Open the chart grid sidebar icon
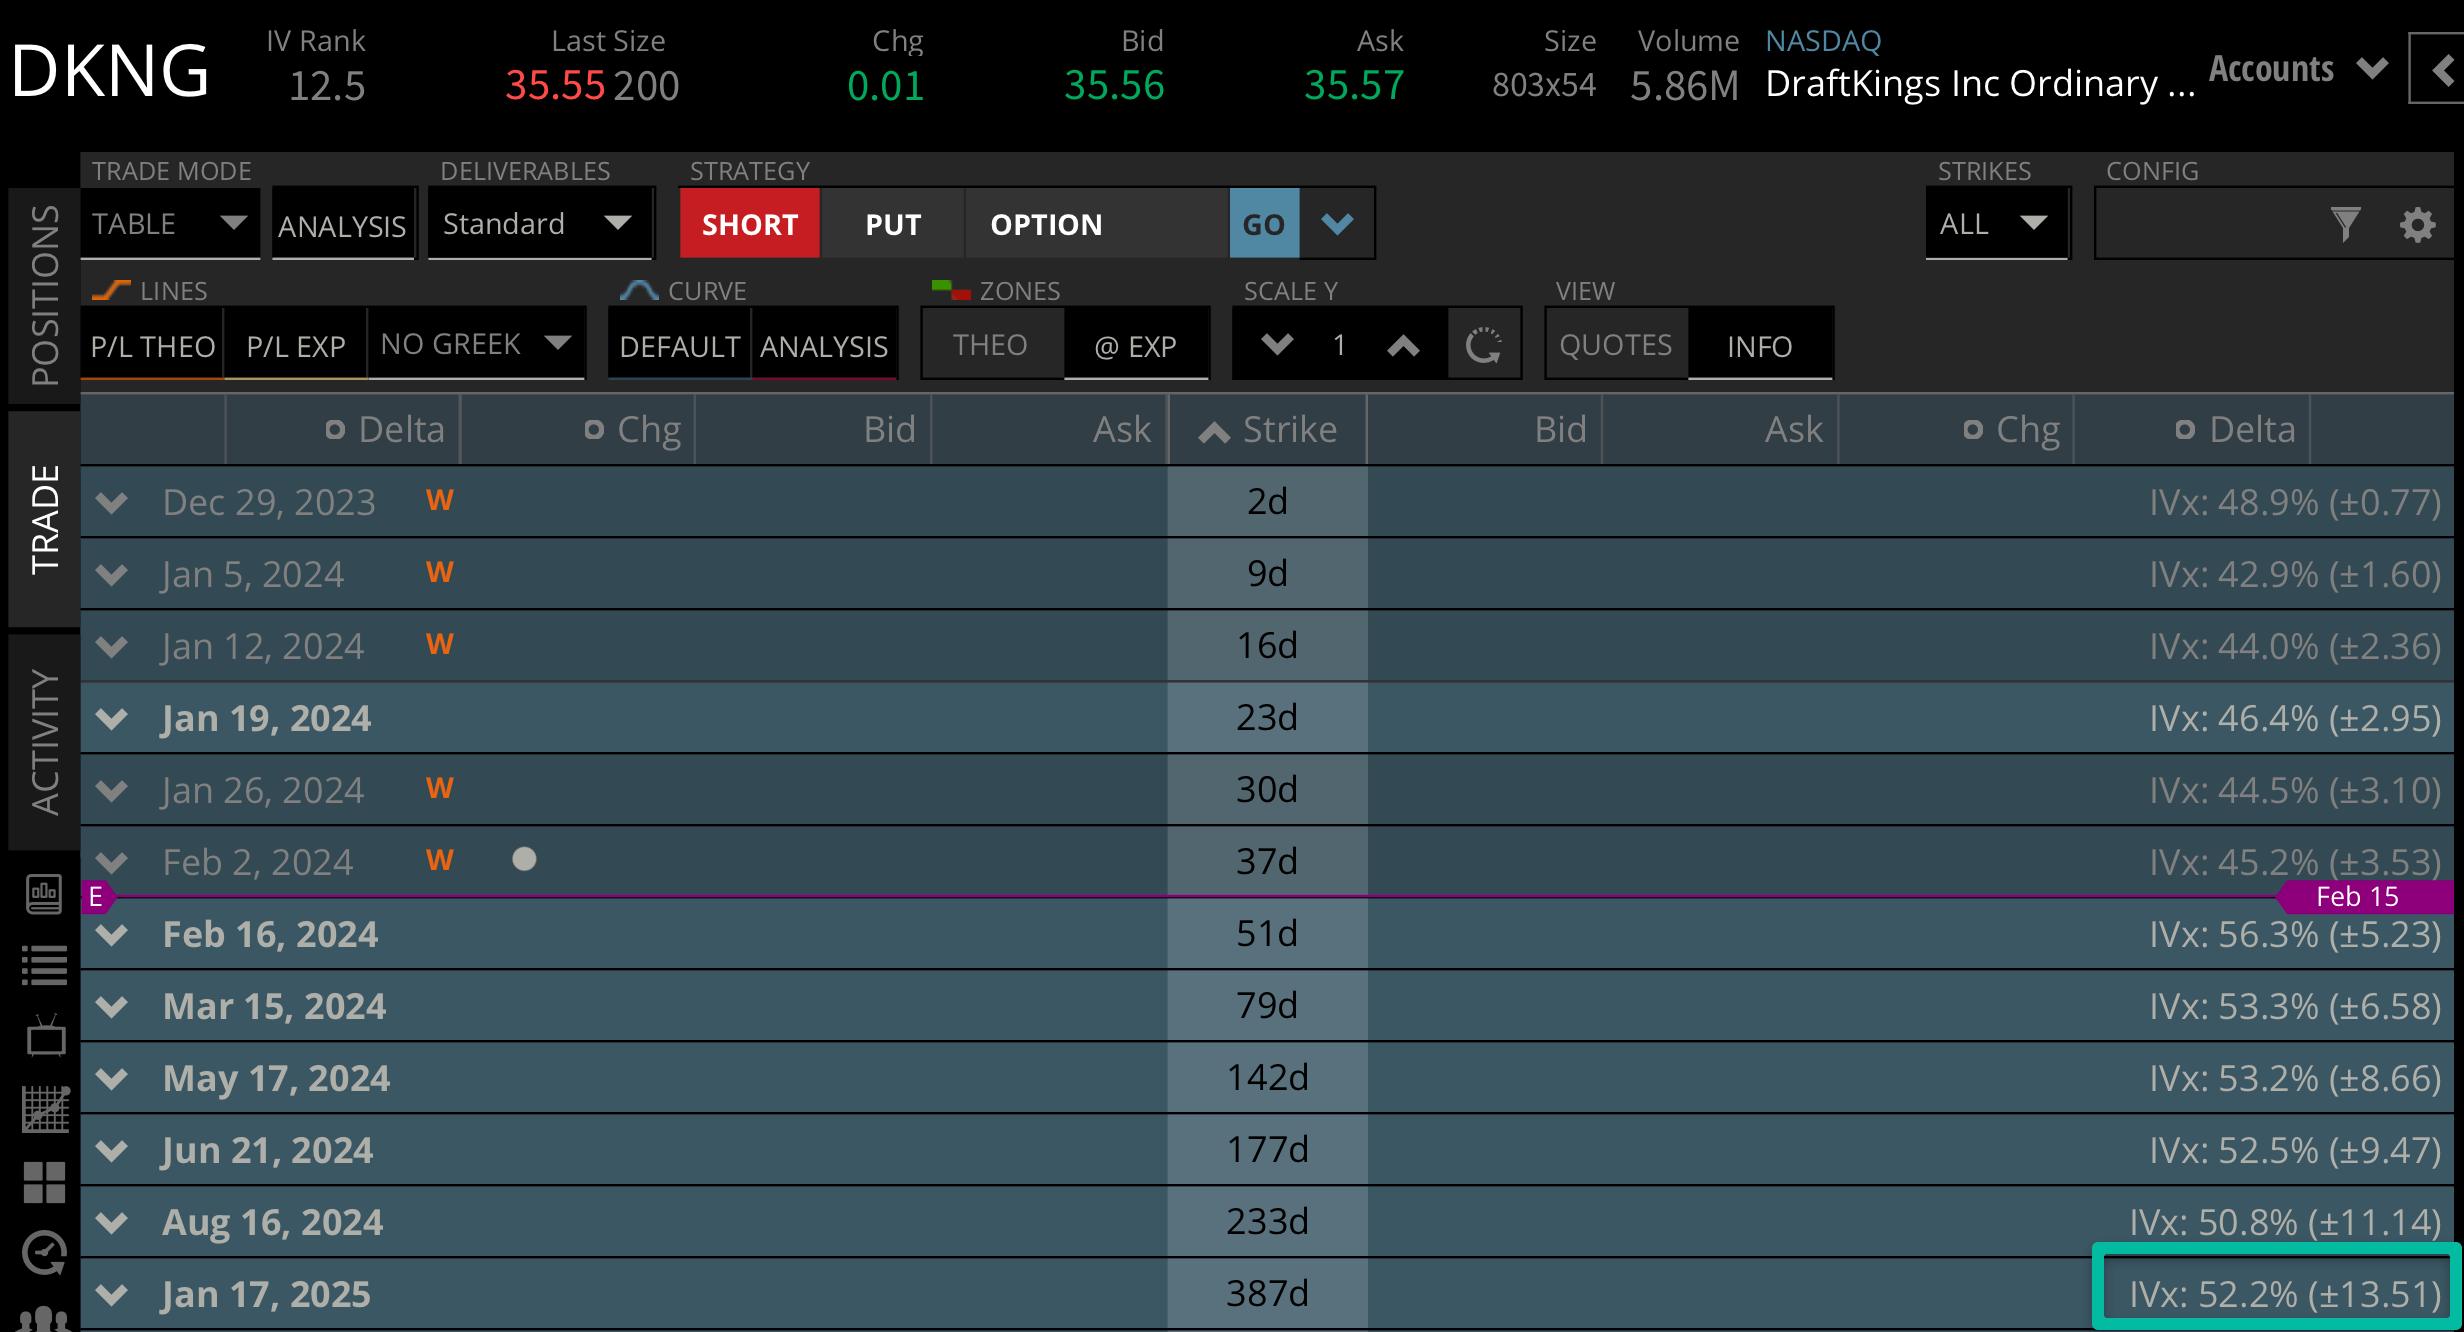The image size is (2464, 1332). coord(45,1110)
